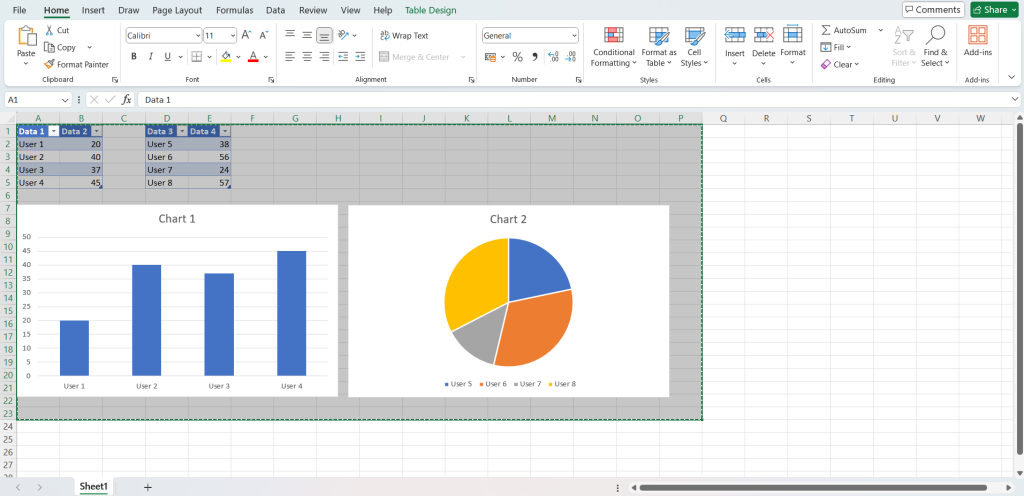The width and height of the screenshot is (1024, 496).
Task: Select the Sheet1 sheet tab
Action: [x=94, y=486]
